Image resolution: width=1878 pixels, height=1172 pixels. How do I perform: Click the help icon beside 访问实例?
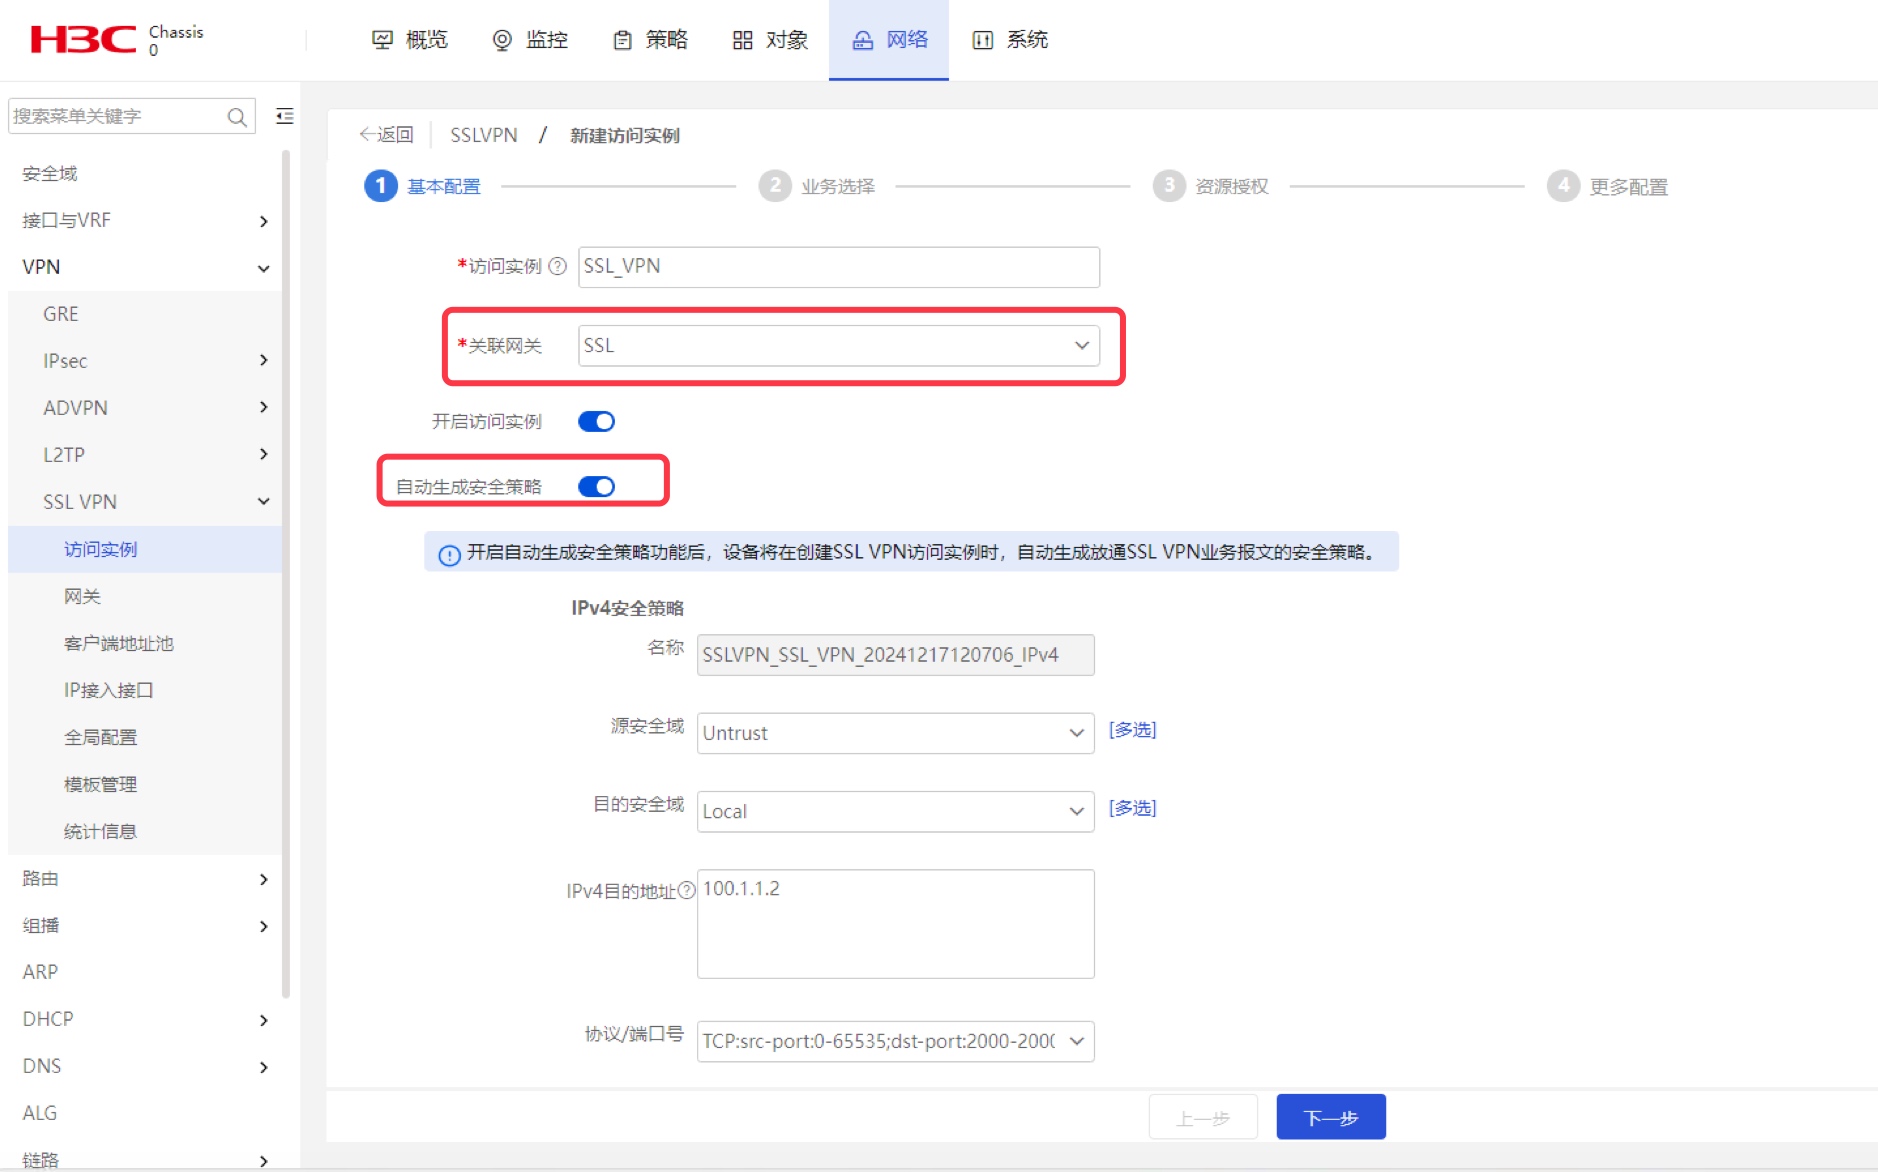point(558,266)
